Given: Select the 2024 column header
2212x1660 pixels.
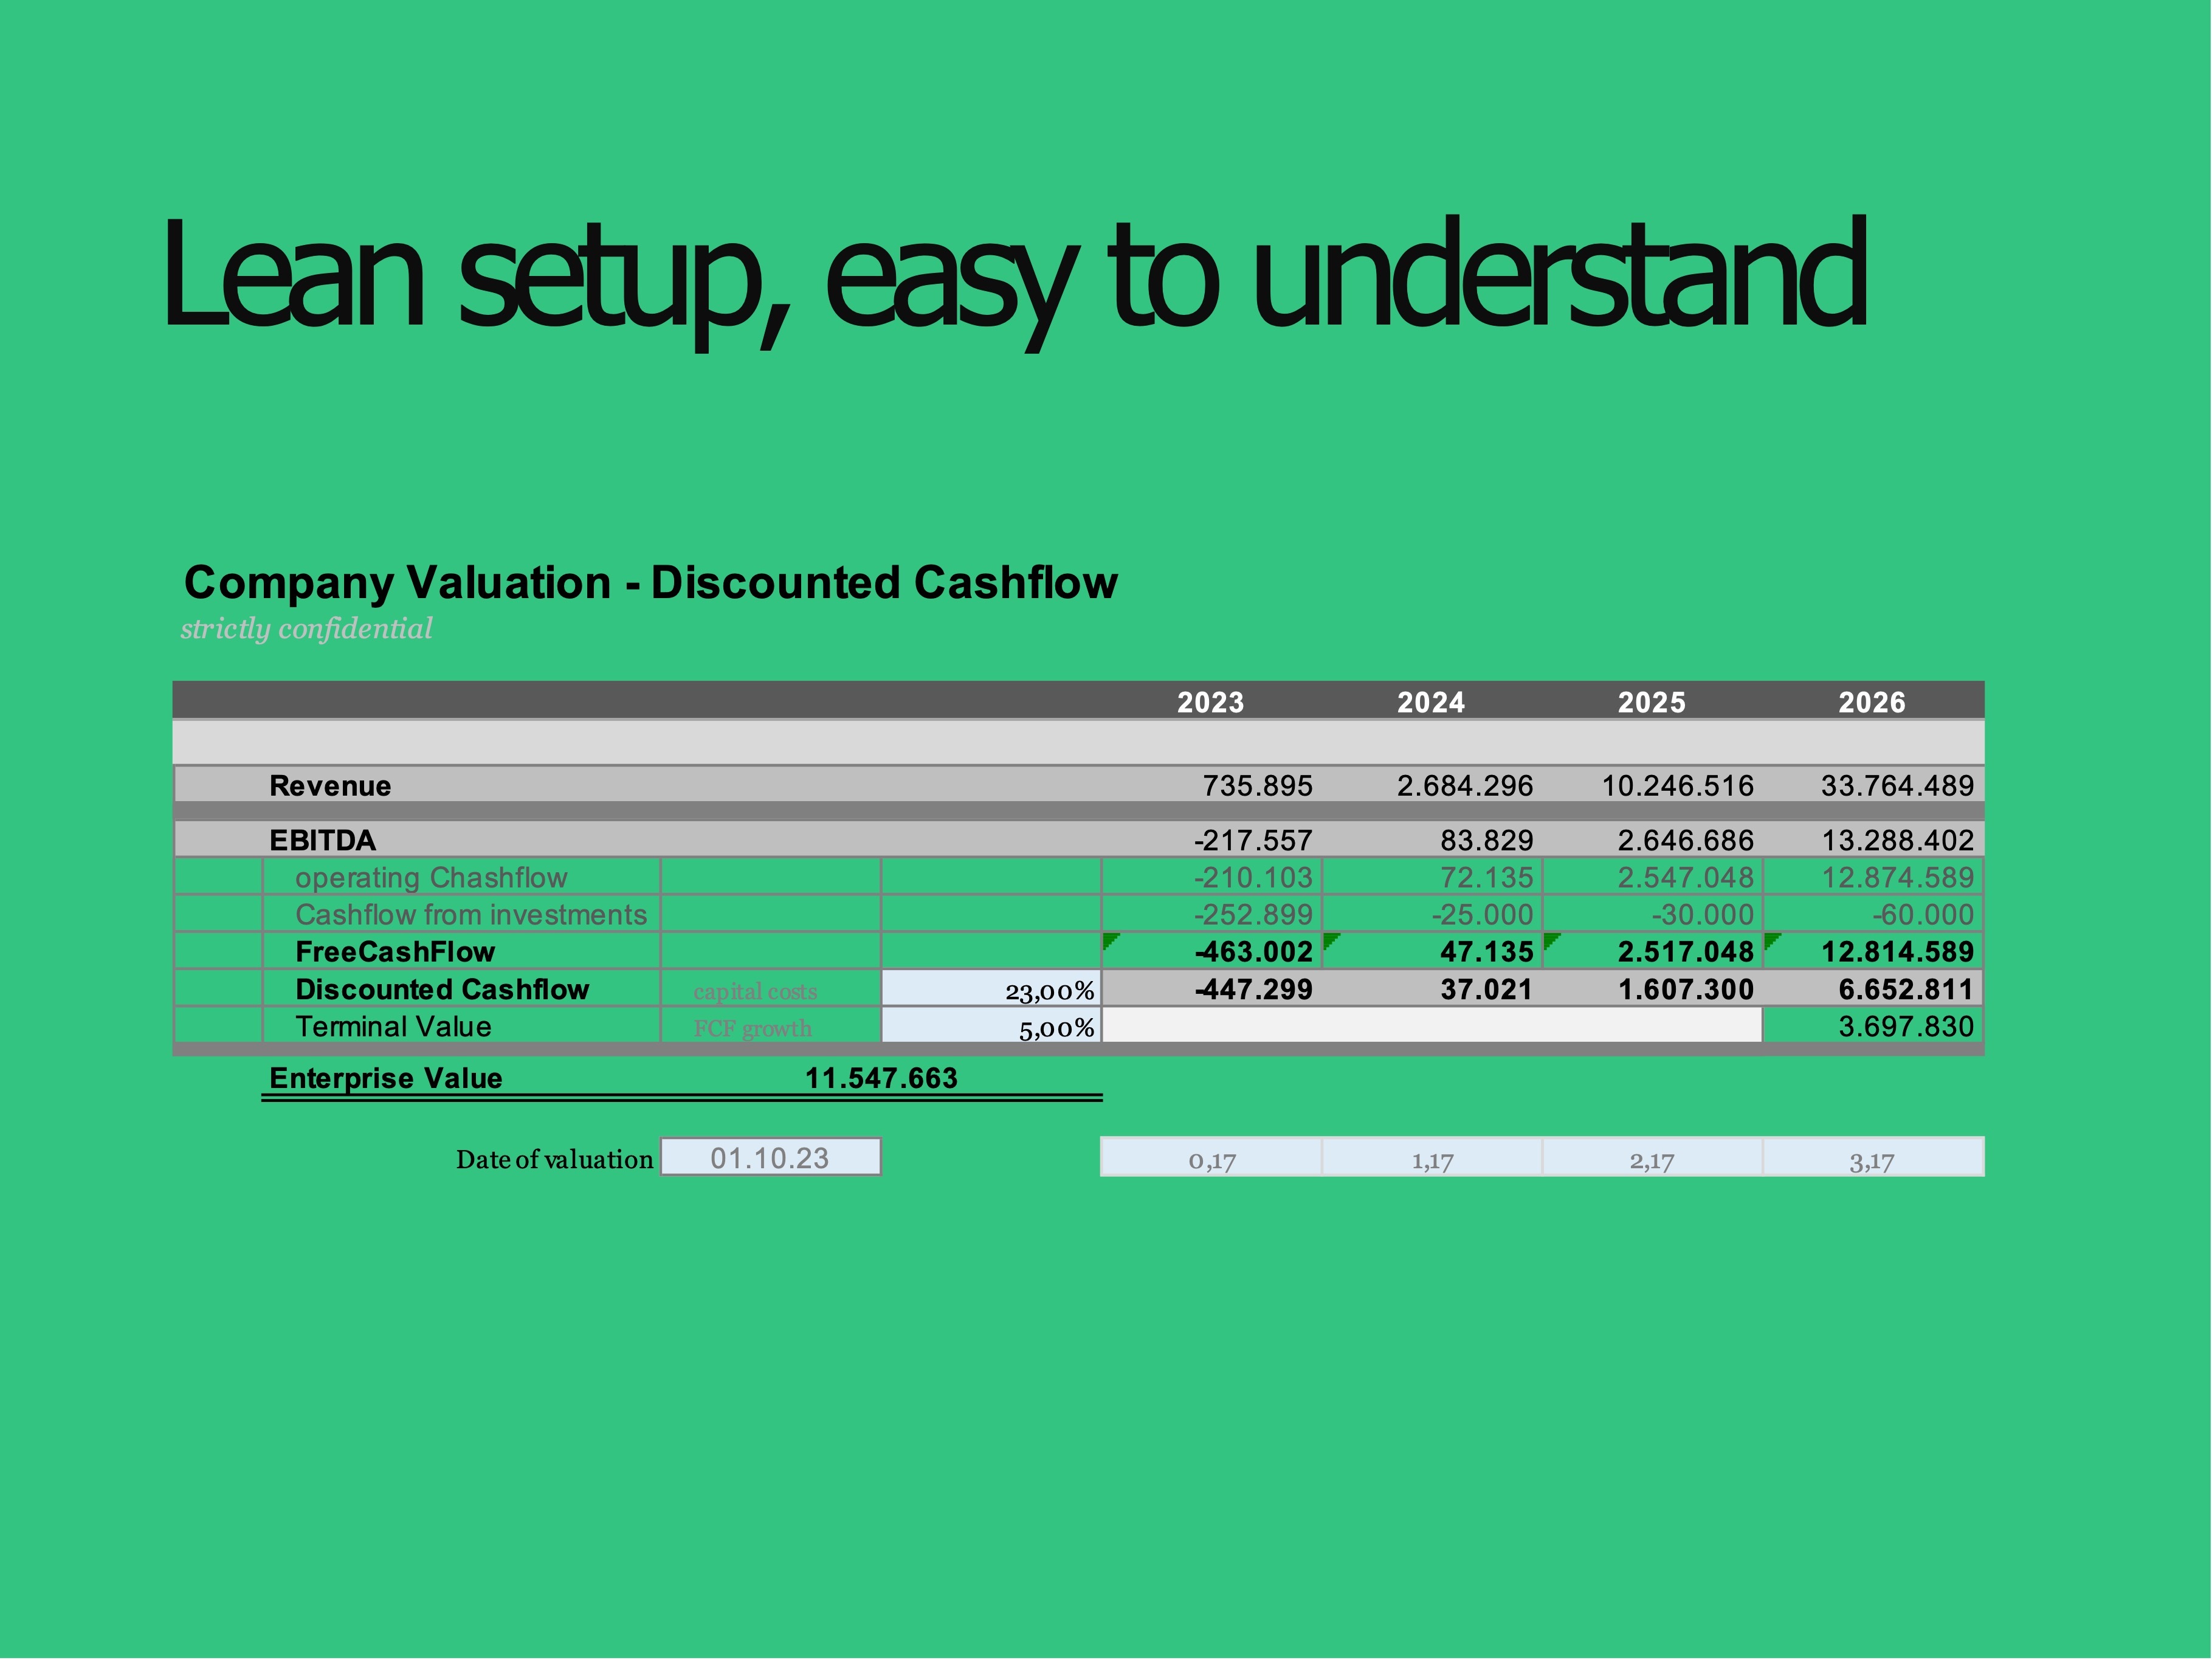Looking at the screenshot, I should pyautogui.click(x=1431, y=702).
